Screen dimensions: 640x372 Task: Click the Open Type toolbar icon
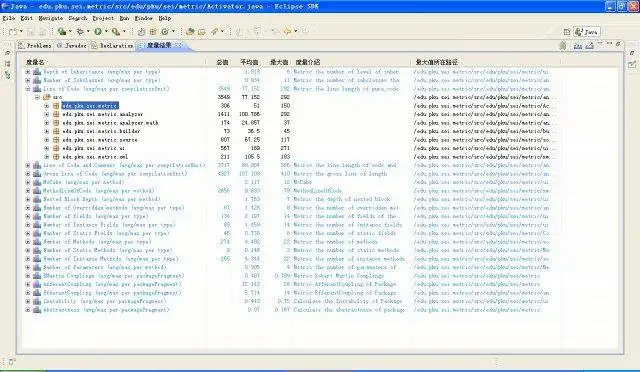pyautogui.click(x=190, y=31)
